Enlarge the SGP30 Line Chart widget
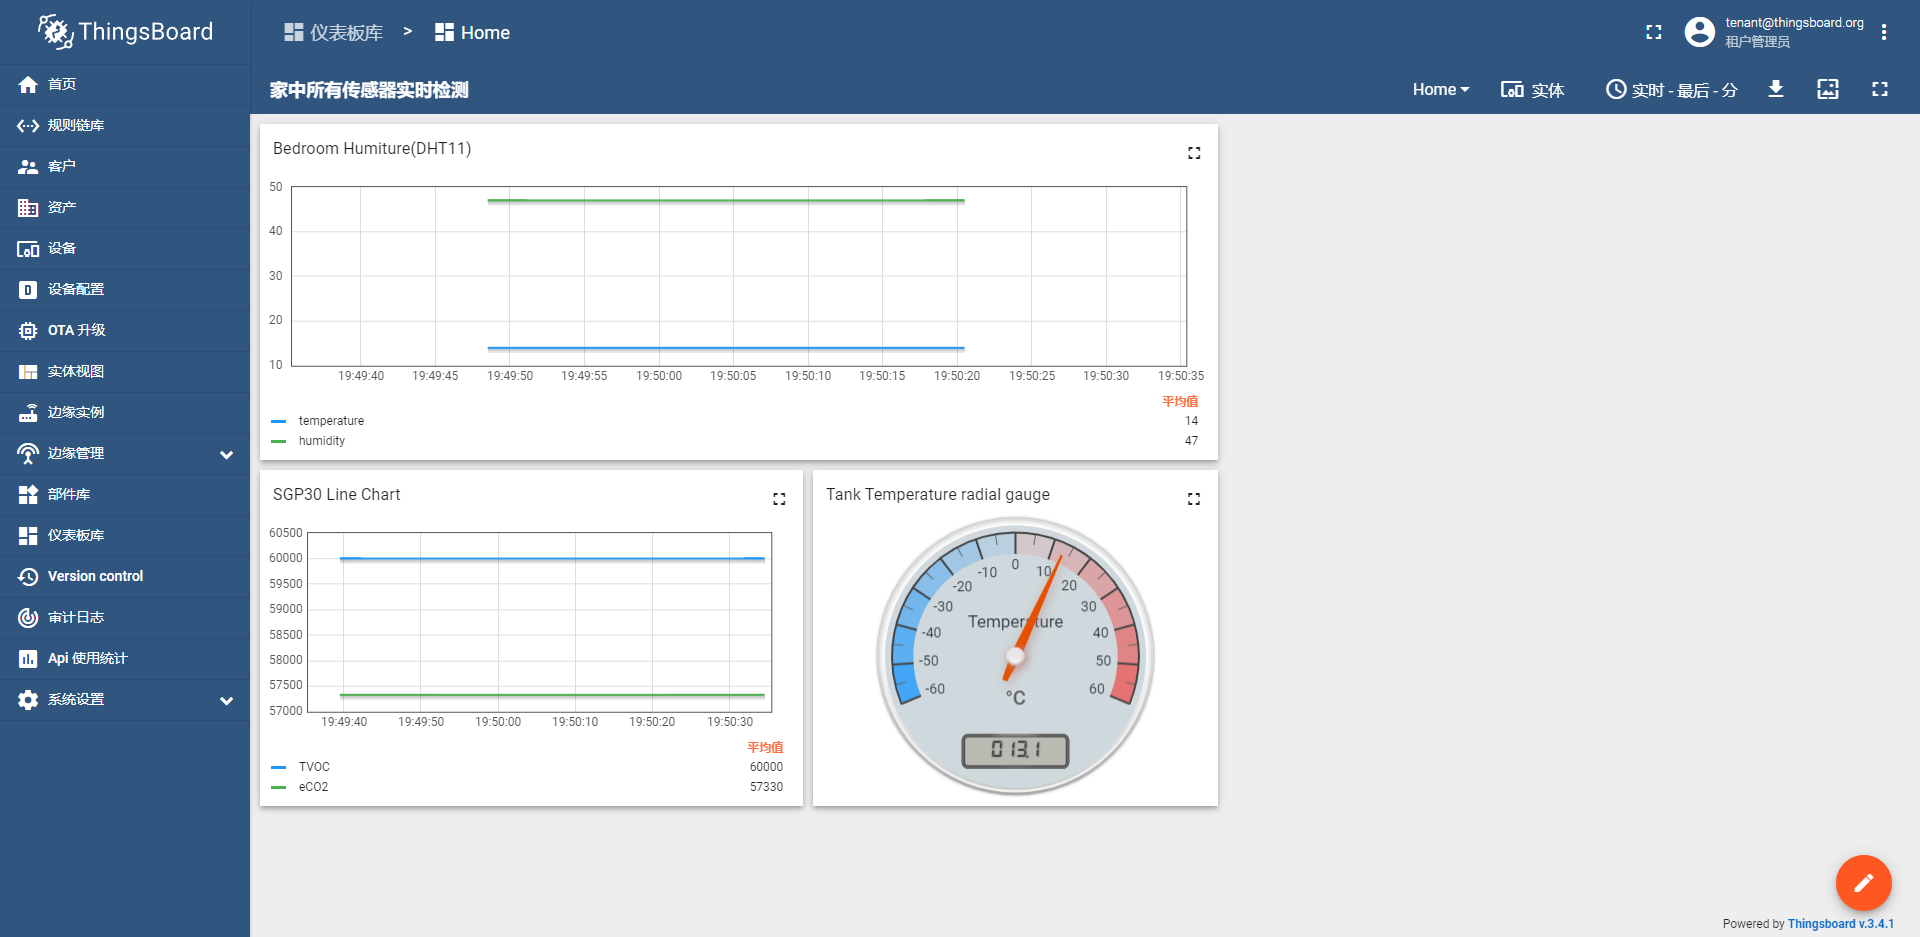Image resolution: width=1920 pixels, height=937 pixels. [x=779, y=499]
